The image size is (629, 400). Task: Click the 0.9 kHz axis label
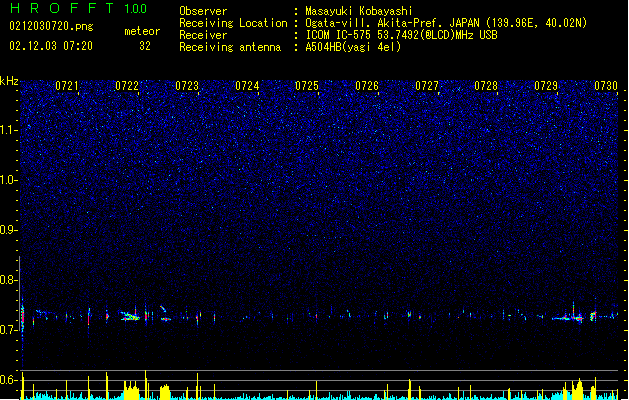pos(9,230)
